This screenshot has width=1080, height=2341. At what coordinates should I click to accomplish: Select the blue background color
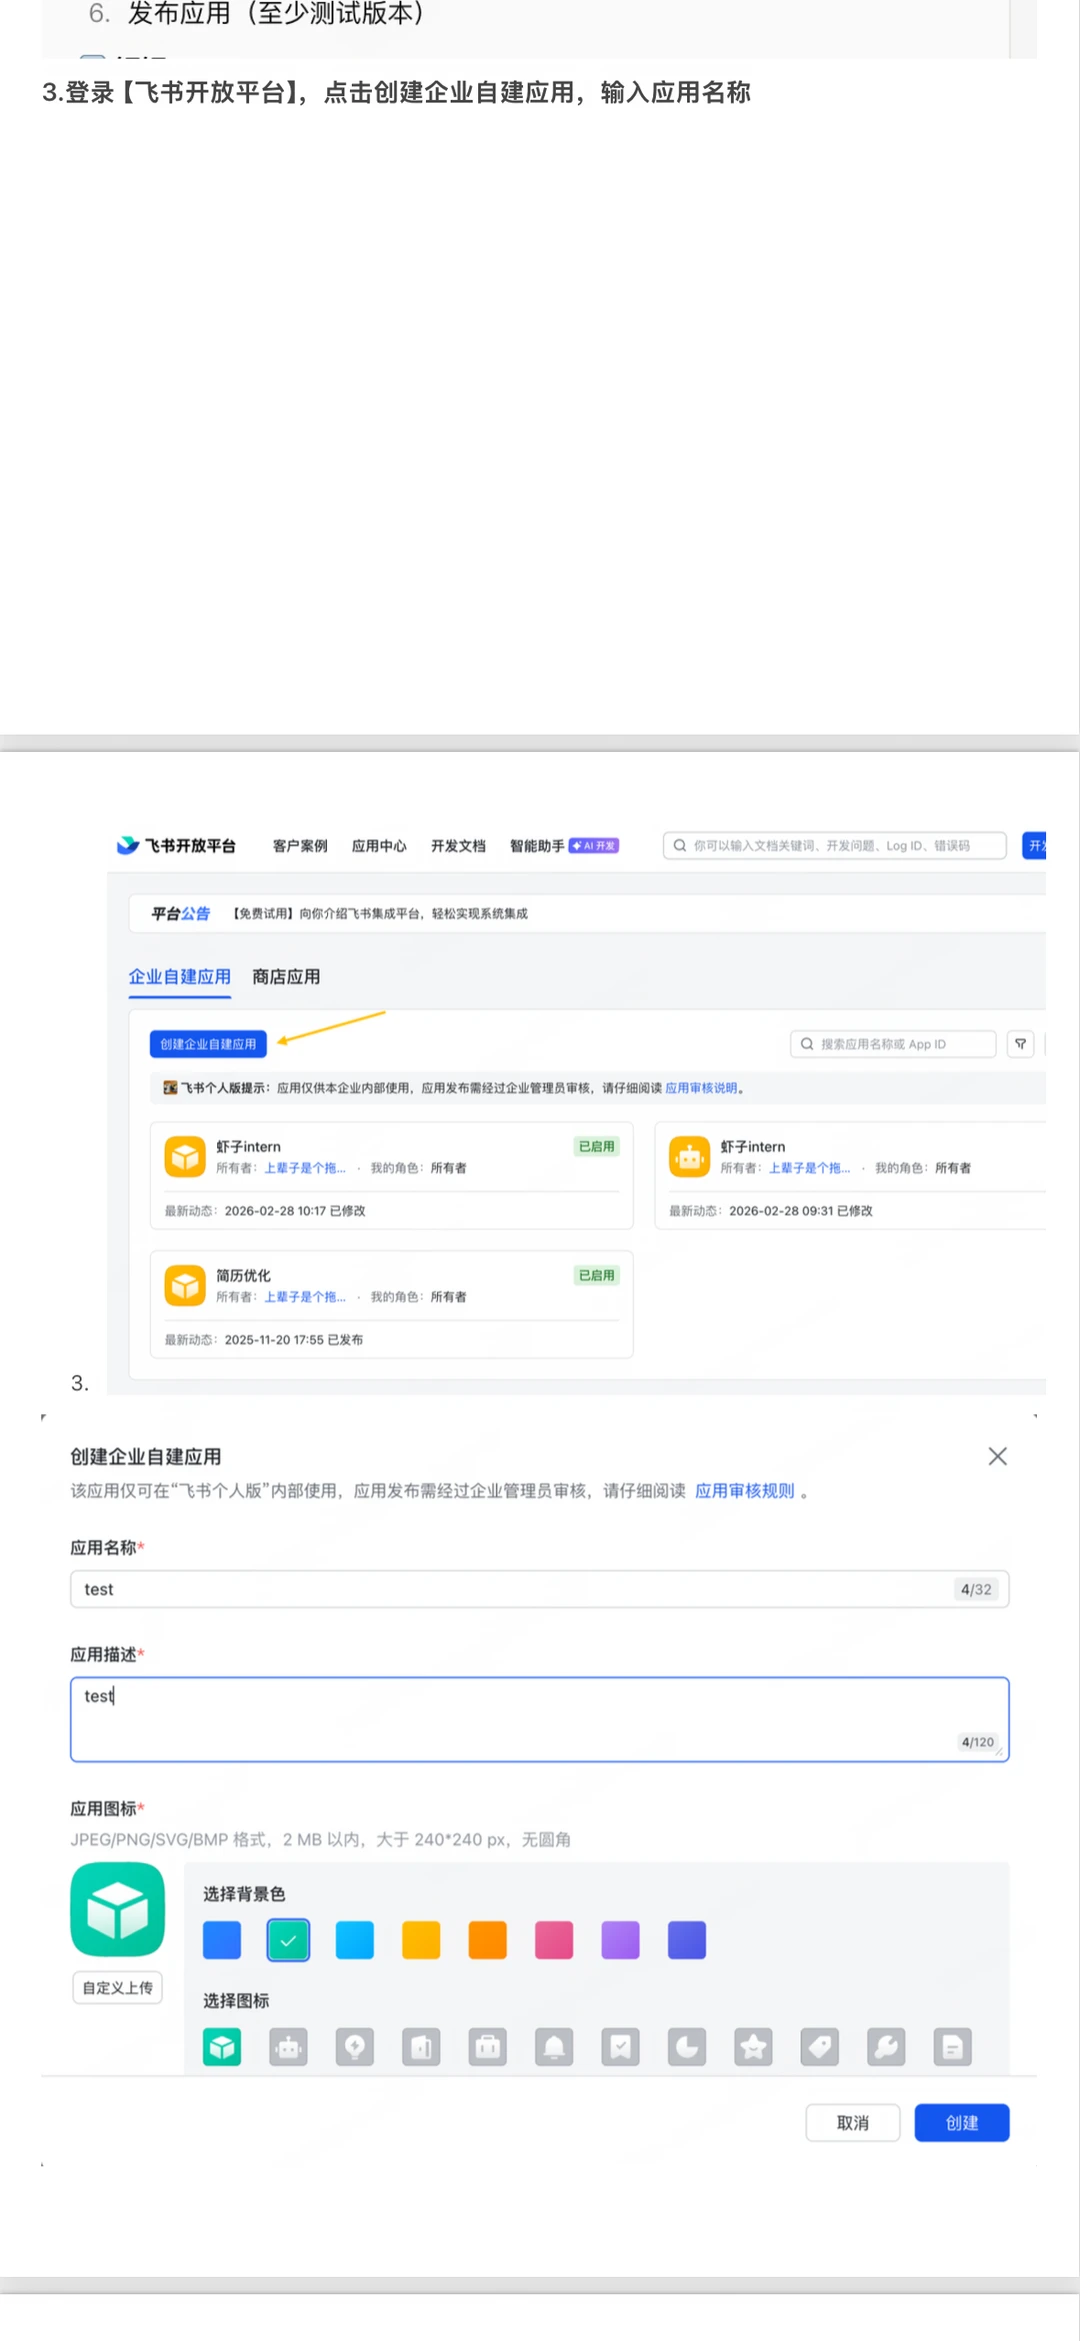(x=222, y=1940)
